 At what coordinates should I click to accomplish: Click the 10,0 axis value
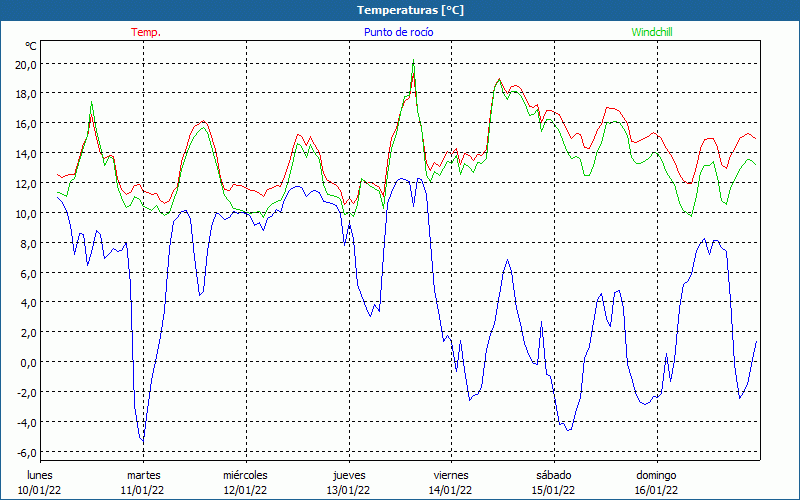pyautogui.click(x=26, y=213)
